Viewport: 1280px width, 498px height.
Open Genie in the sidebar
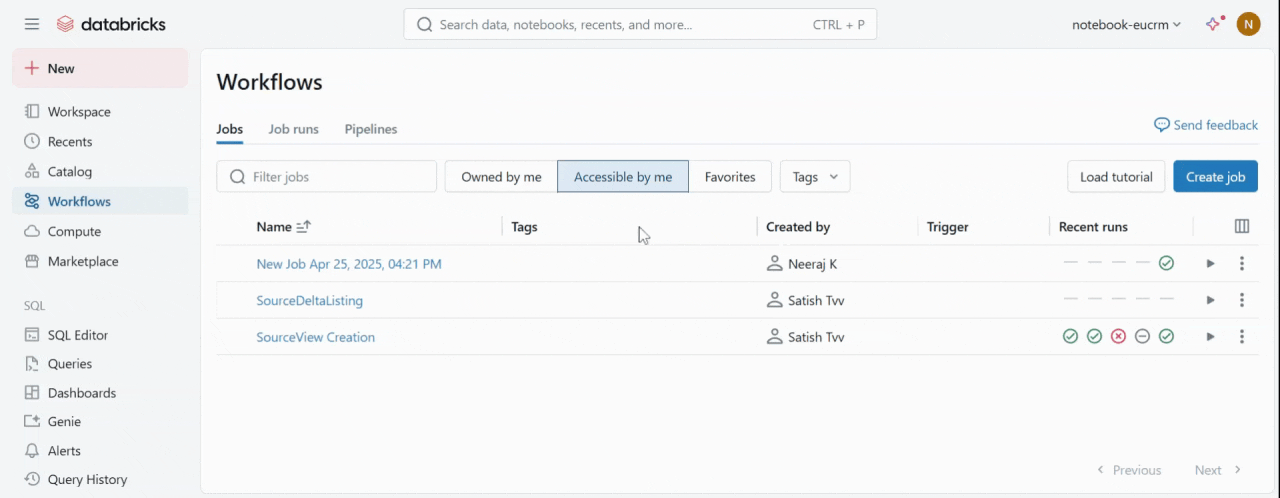(x=100, y=422)
